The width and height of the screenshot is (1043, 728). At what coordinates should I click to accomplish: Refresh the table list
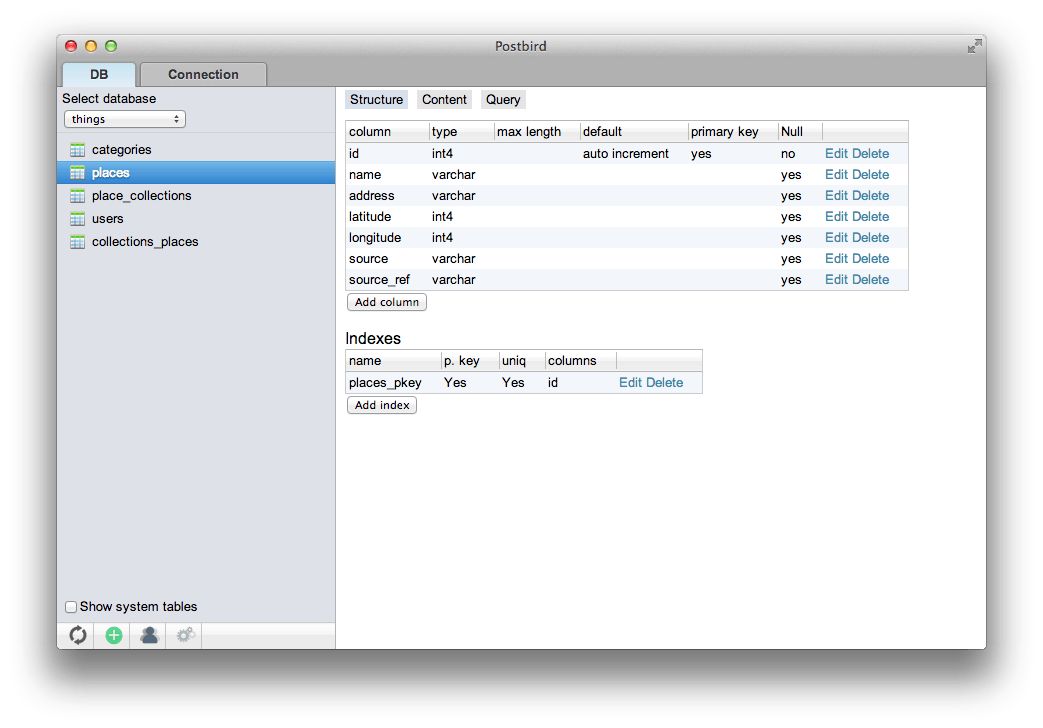(x=76, y=635)
